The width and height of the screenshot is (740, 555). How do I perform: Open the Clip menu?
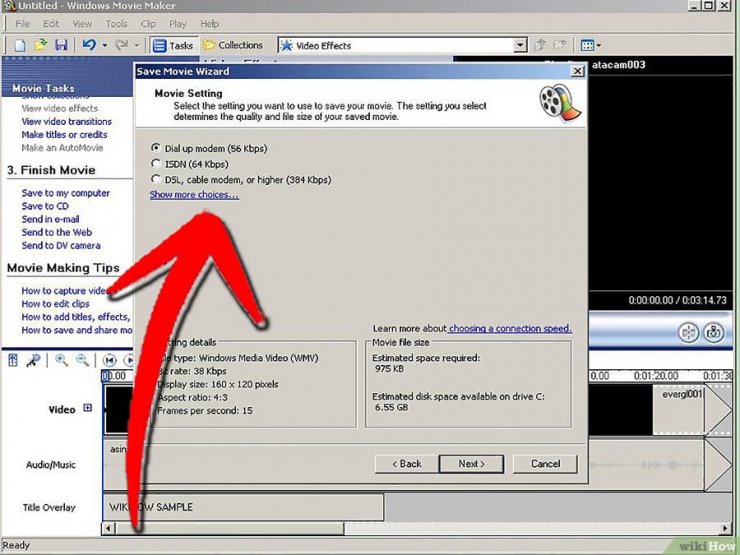[x=148, y=24]
